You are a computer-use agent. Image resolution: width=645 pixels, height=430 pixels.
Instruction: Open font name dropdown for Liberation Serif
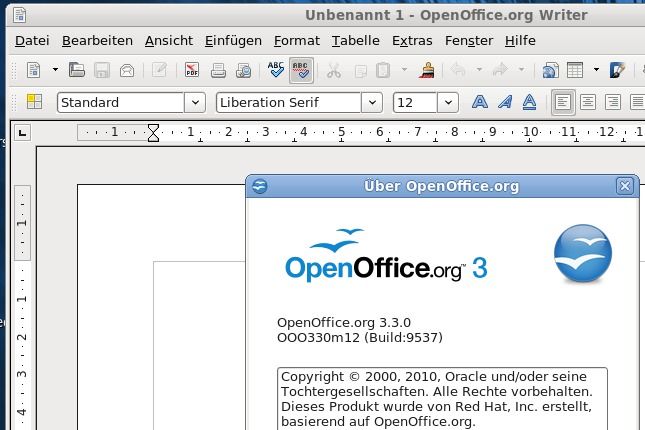(x=372, y=102)
